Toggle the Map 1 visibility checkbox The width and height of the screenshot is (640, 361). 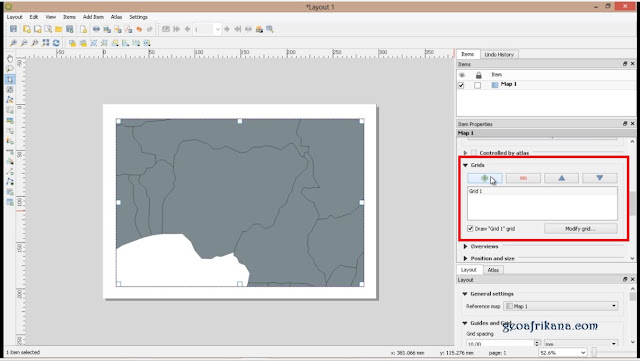(x=461, y=85)
